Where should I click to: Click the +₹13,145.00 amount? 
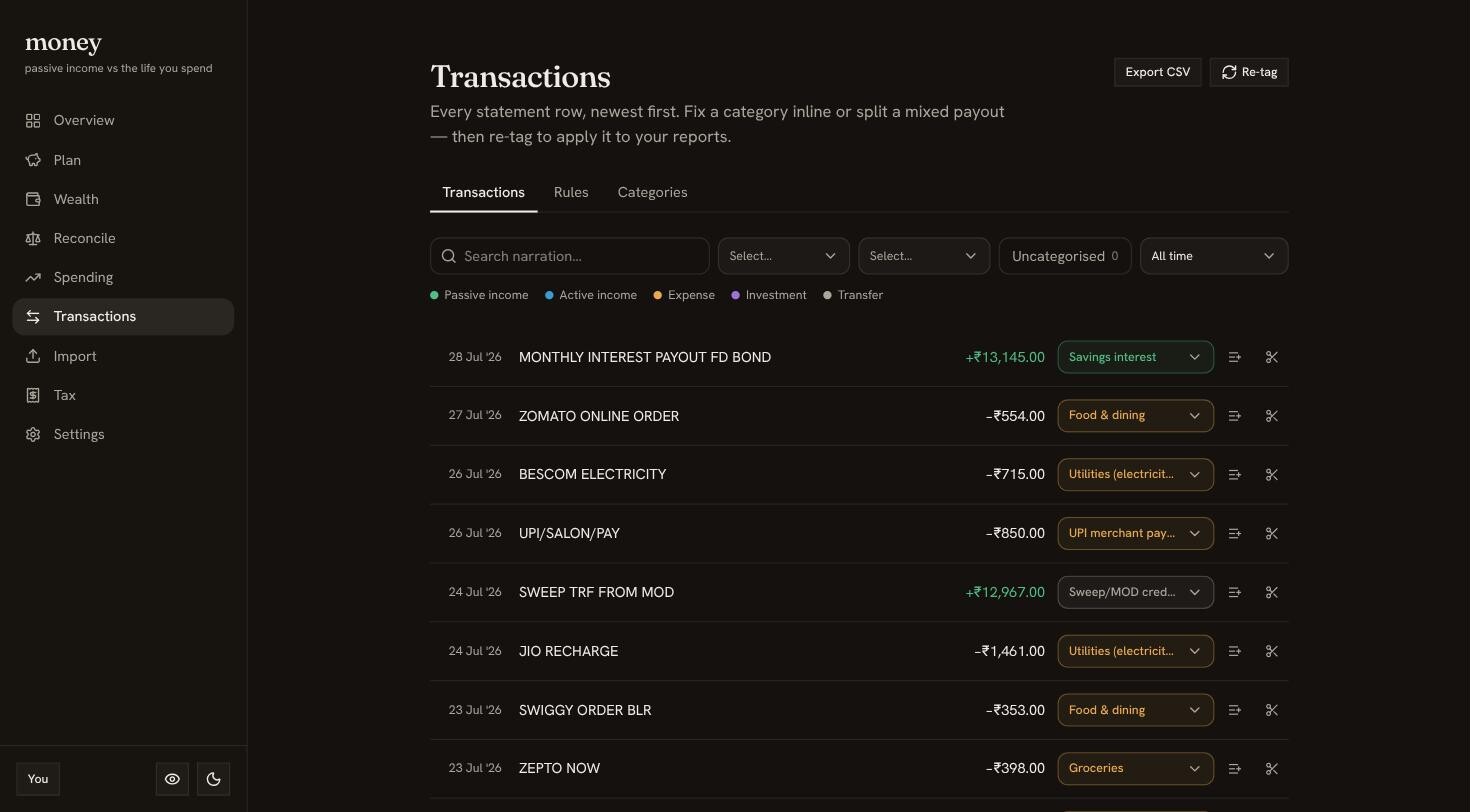1005,357
